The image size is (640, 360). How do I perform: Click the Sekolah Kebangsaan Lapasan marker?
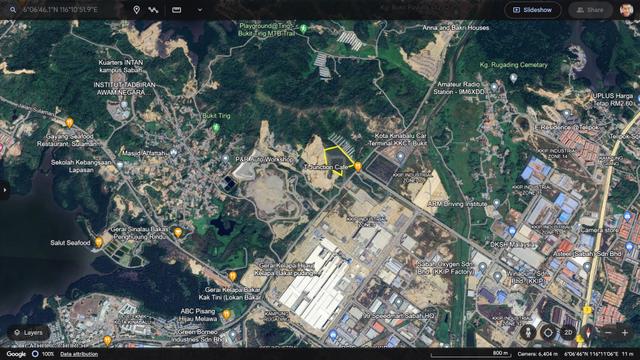click(x=119, y=164)
